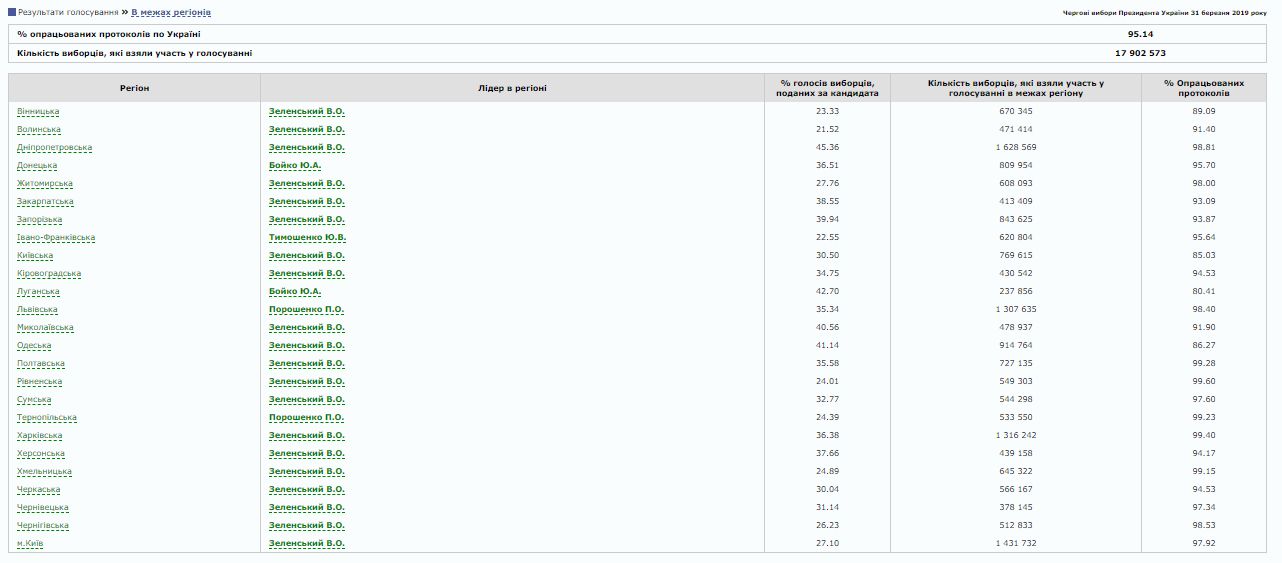Viewport: 1282px width, 563px height.
Task: Click Порошенко П.О. in the Тернопільська row
Action: pyautogui.click(x=306, y=417)
